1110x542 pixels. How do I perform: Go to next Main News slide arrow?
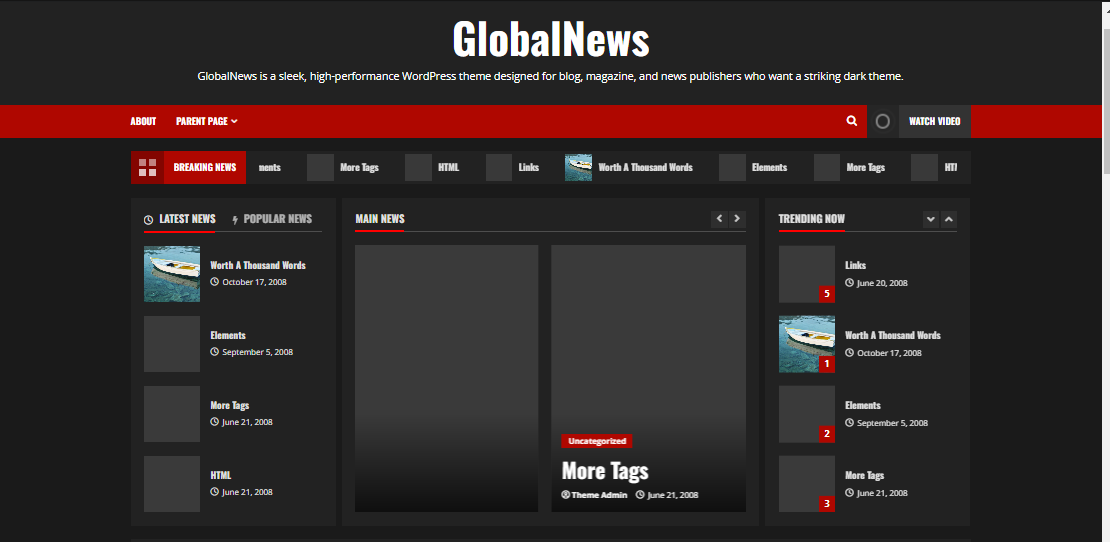tap(738, 219)
